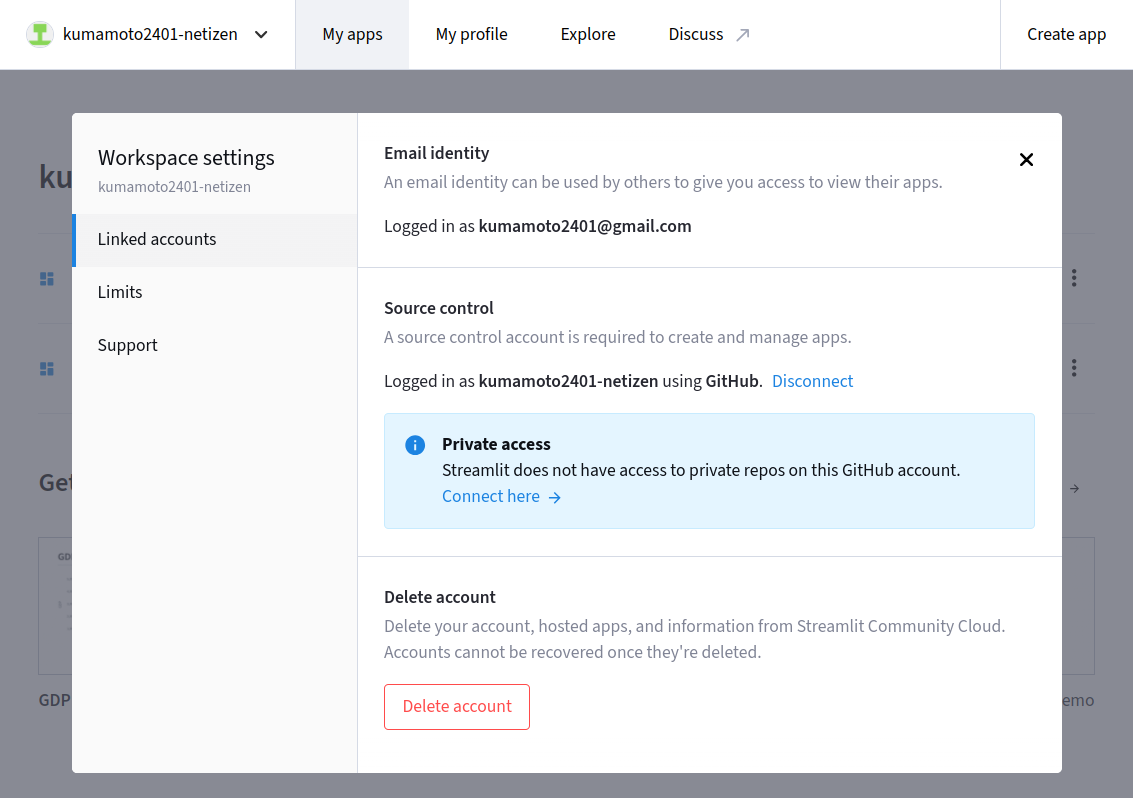Select Linked accounts in settings sidebar
The height and width of the screenshot is (798, 1133).
click(215, 239)
